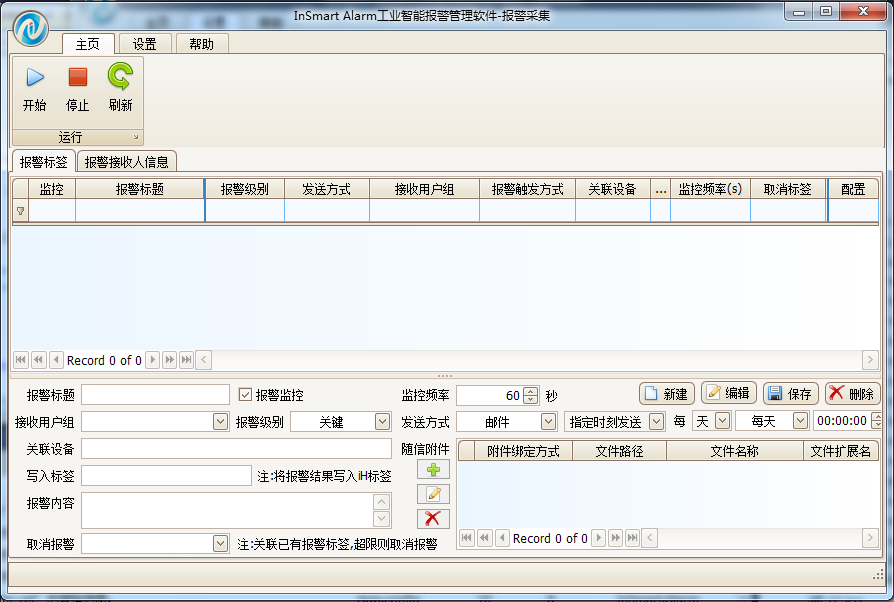894x602 pixels.
Task: Click the 发送方式 column header
Action: click(x=327, y=189)
